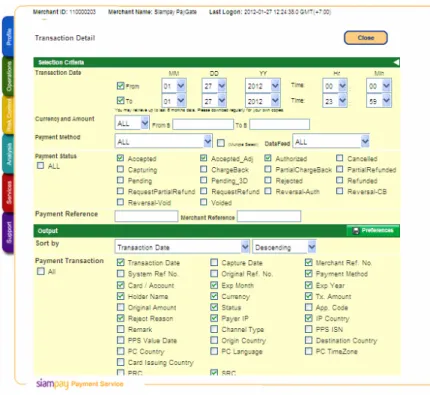The height and width of the screenshot is (395, 430).
Task: Check the Capture Date output checkbox
Action: click(214, 262)
